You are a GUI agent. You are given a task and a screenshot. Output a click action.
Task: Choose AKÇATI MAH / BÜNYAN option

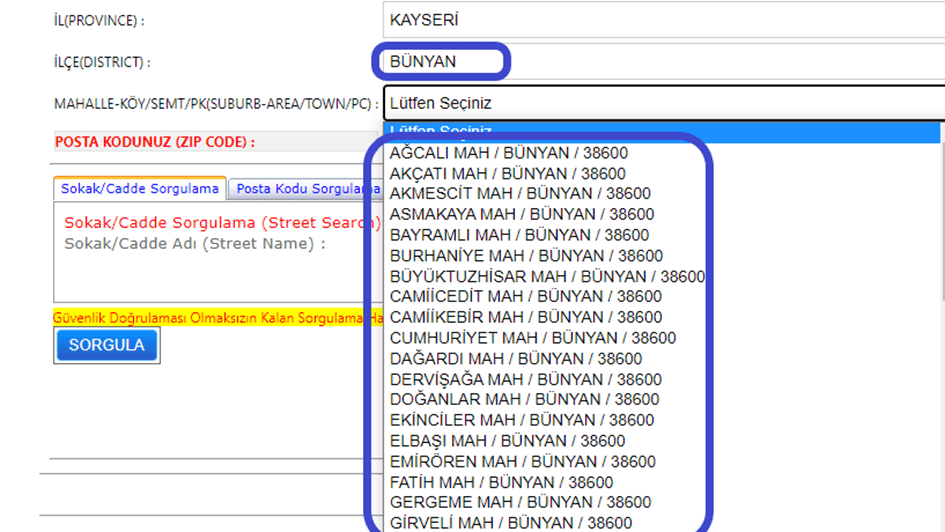pos(508,174)
